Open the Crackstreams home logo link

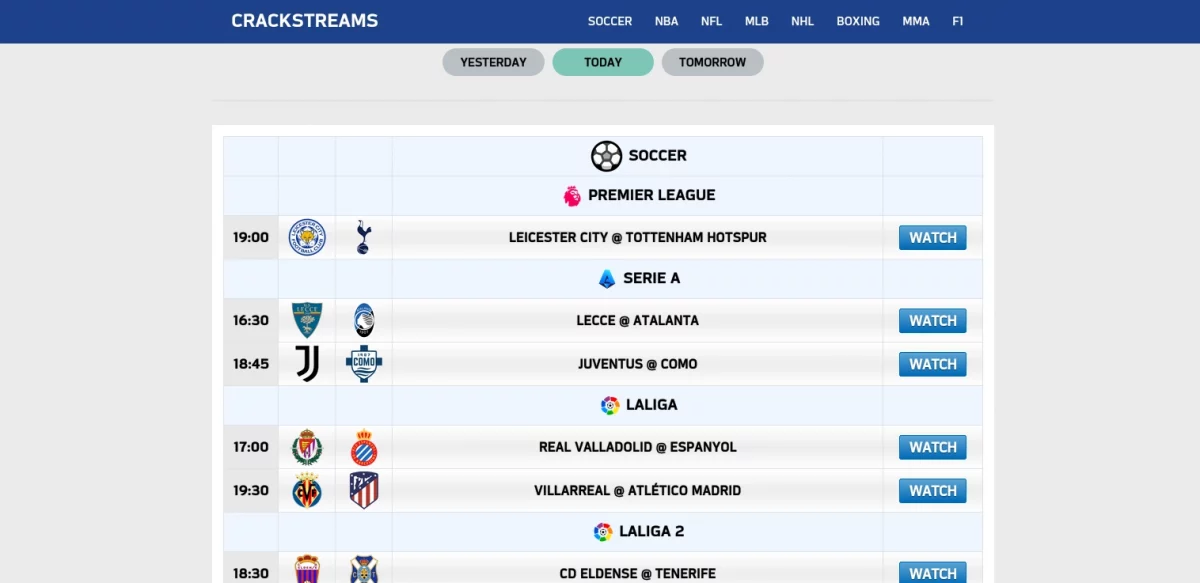tap(304, 21)
